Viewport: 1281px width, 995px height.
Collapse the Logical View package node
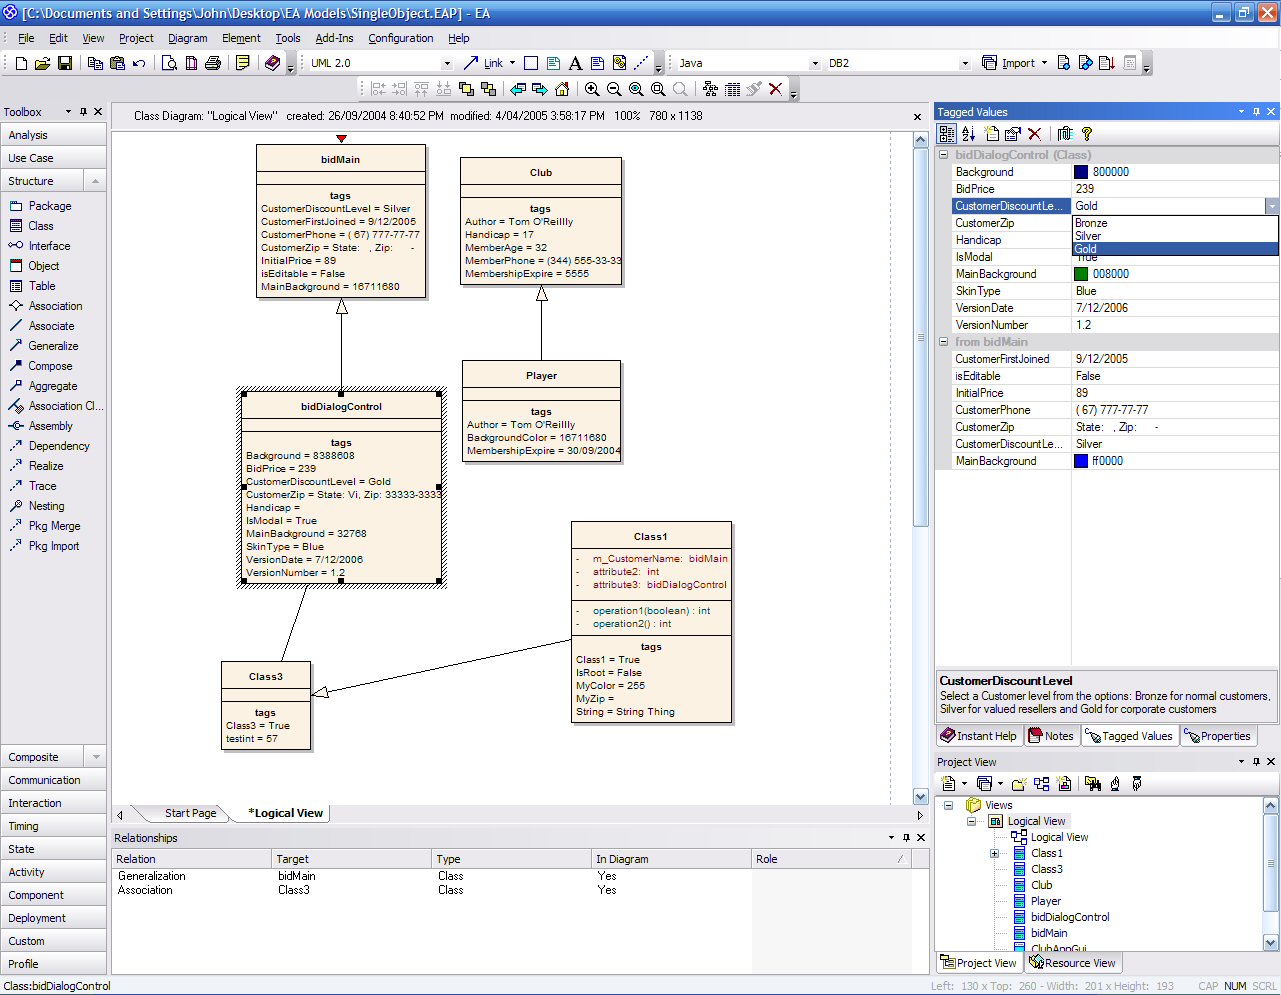[x=971, y=821]
